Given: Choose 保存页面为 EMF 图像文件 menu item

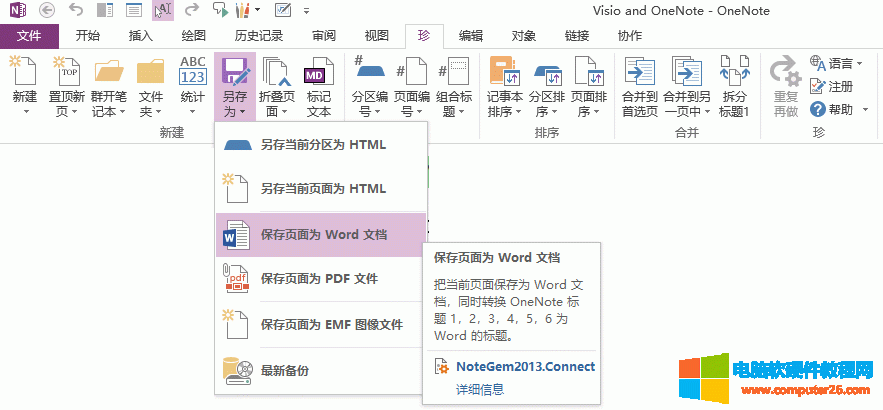Looking at the screenshot, I should point(321,325).
